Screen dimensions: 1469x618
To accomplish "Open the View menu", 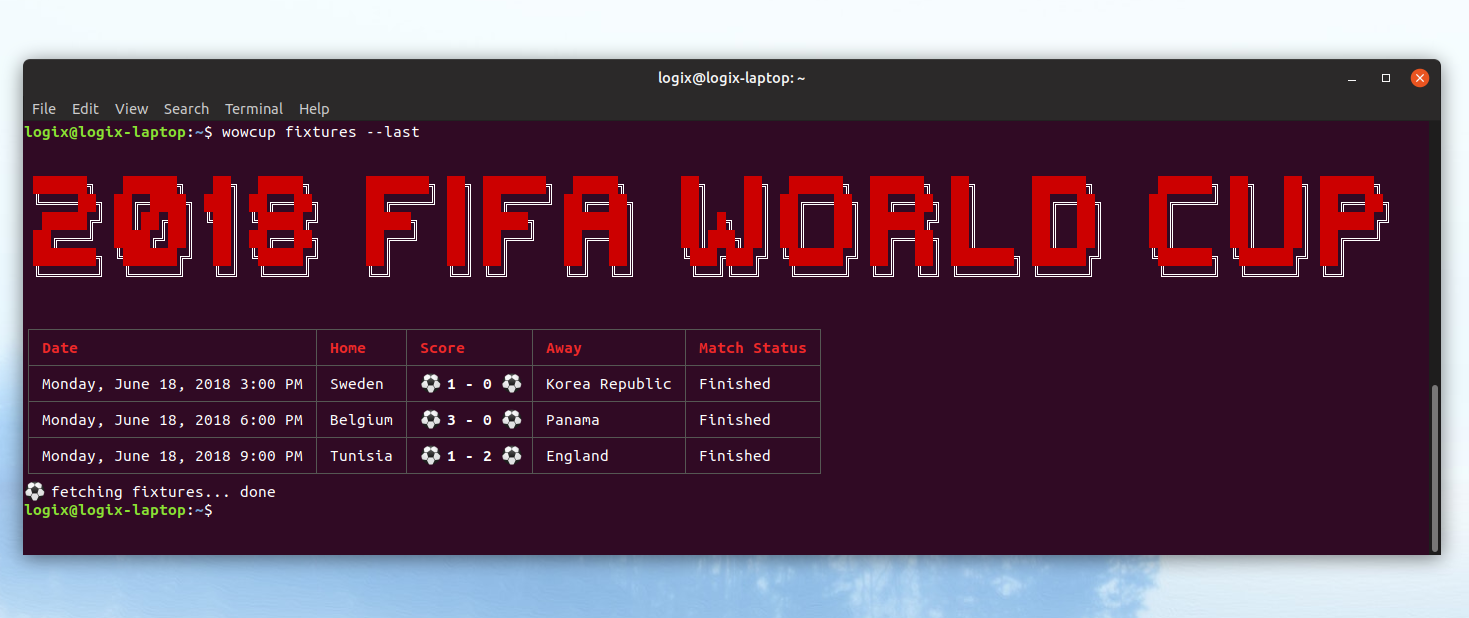I will tap(131, 108).
